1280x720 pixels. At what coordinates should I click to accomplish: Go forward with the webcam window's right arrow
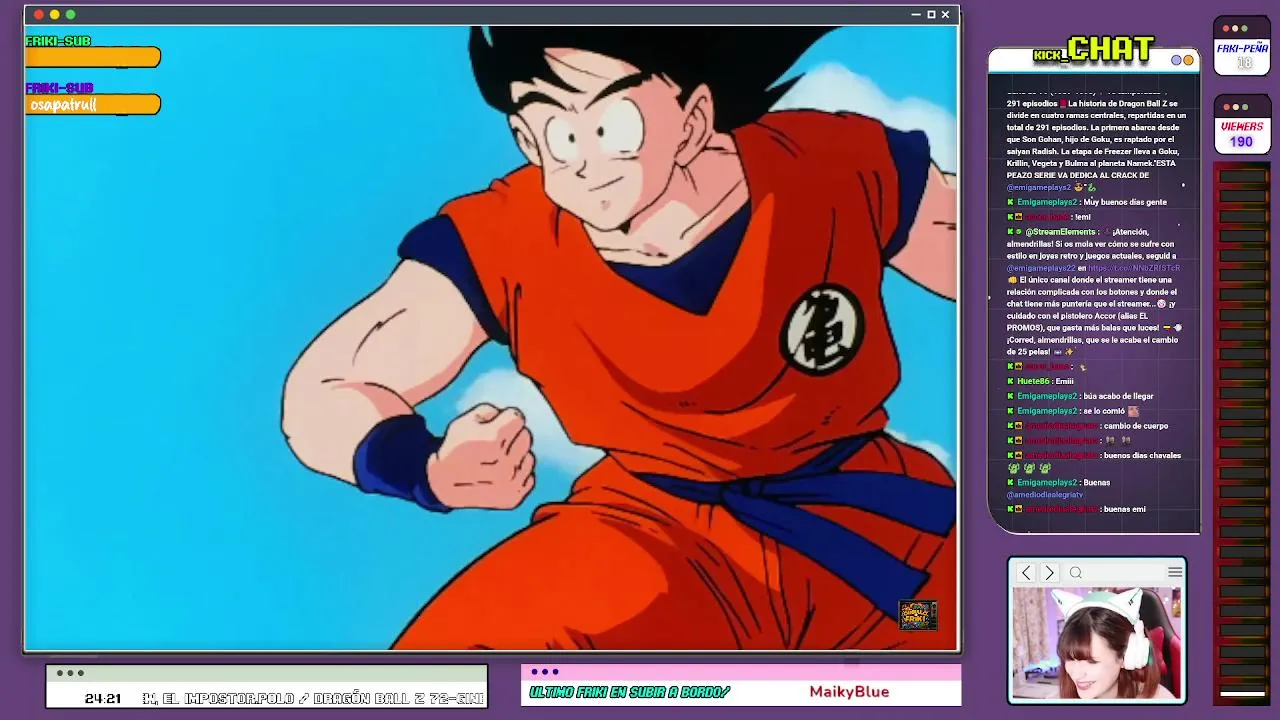[x=1049, y=573]
